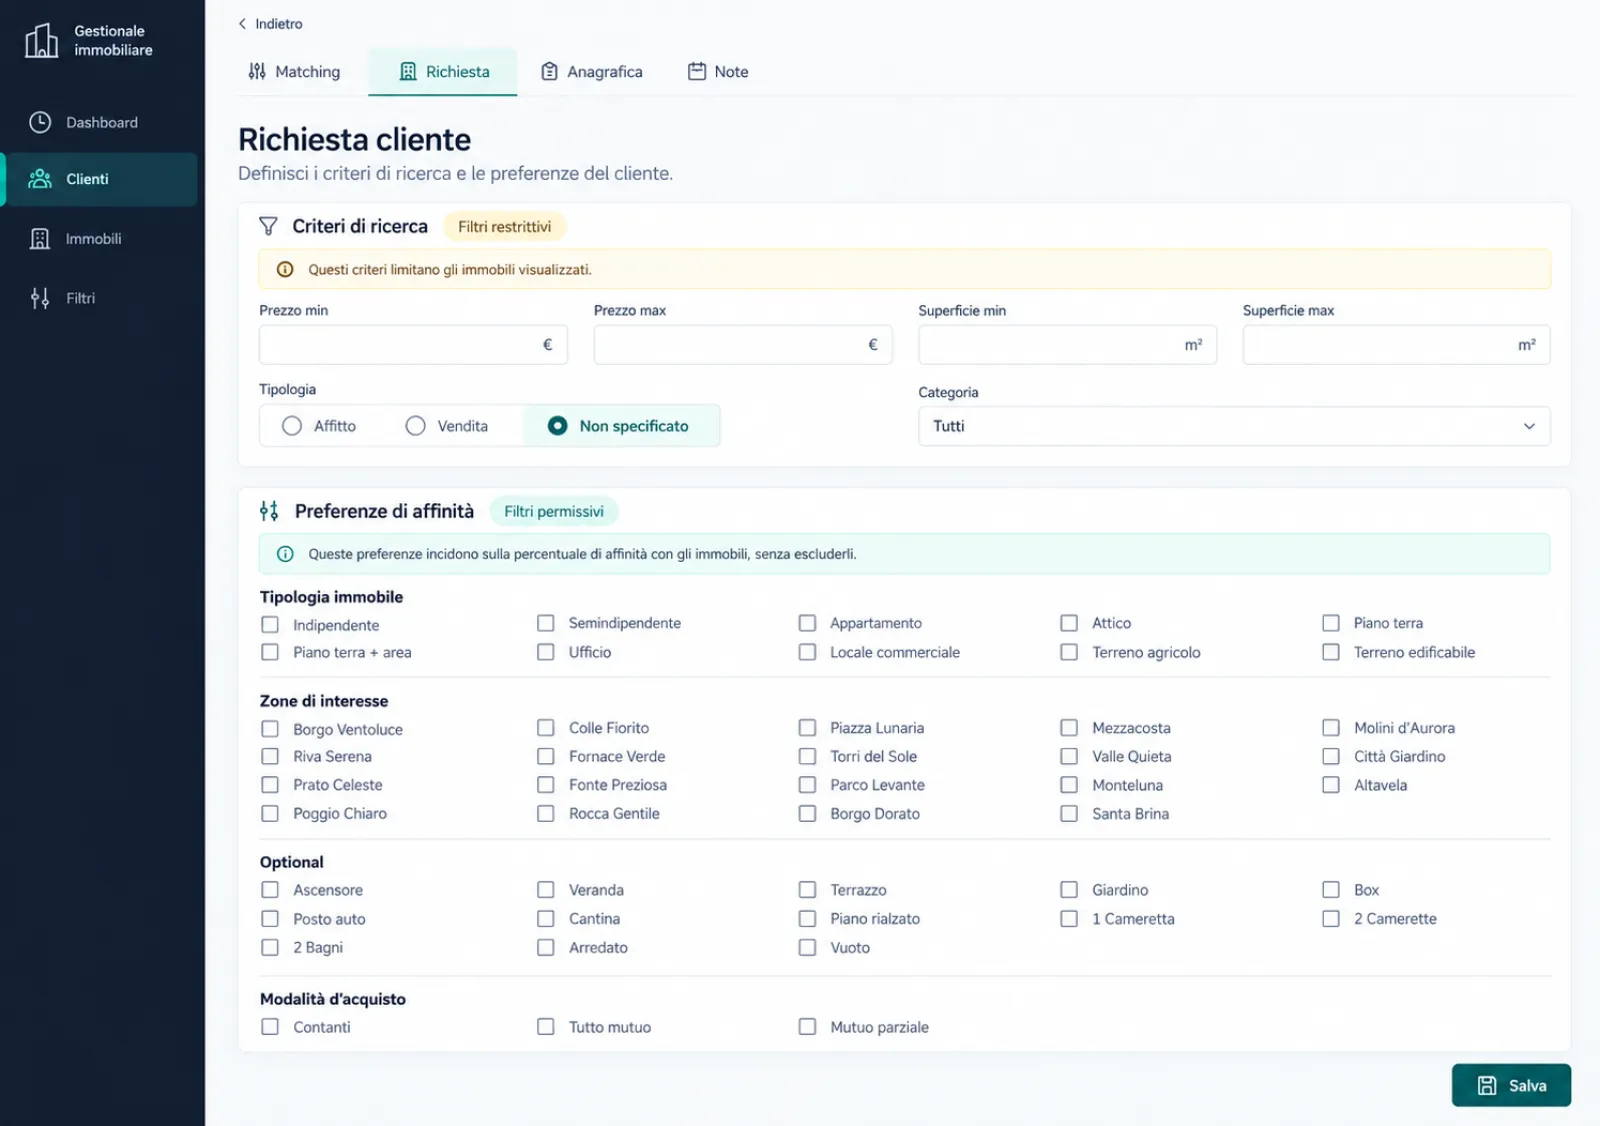Click the Anagrafica clipboard icon
1600x1126 pixels.
[x=549, y=71]
